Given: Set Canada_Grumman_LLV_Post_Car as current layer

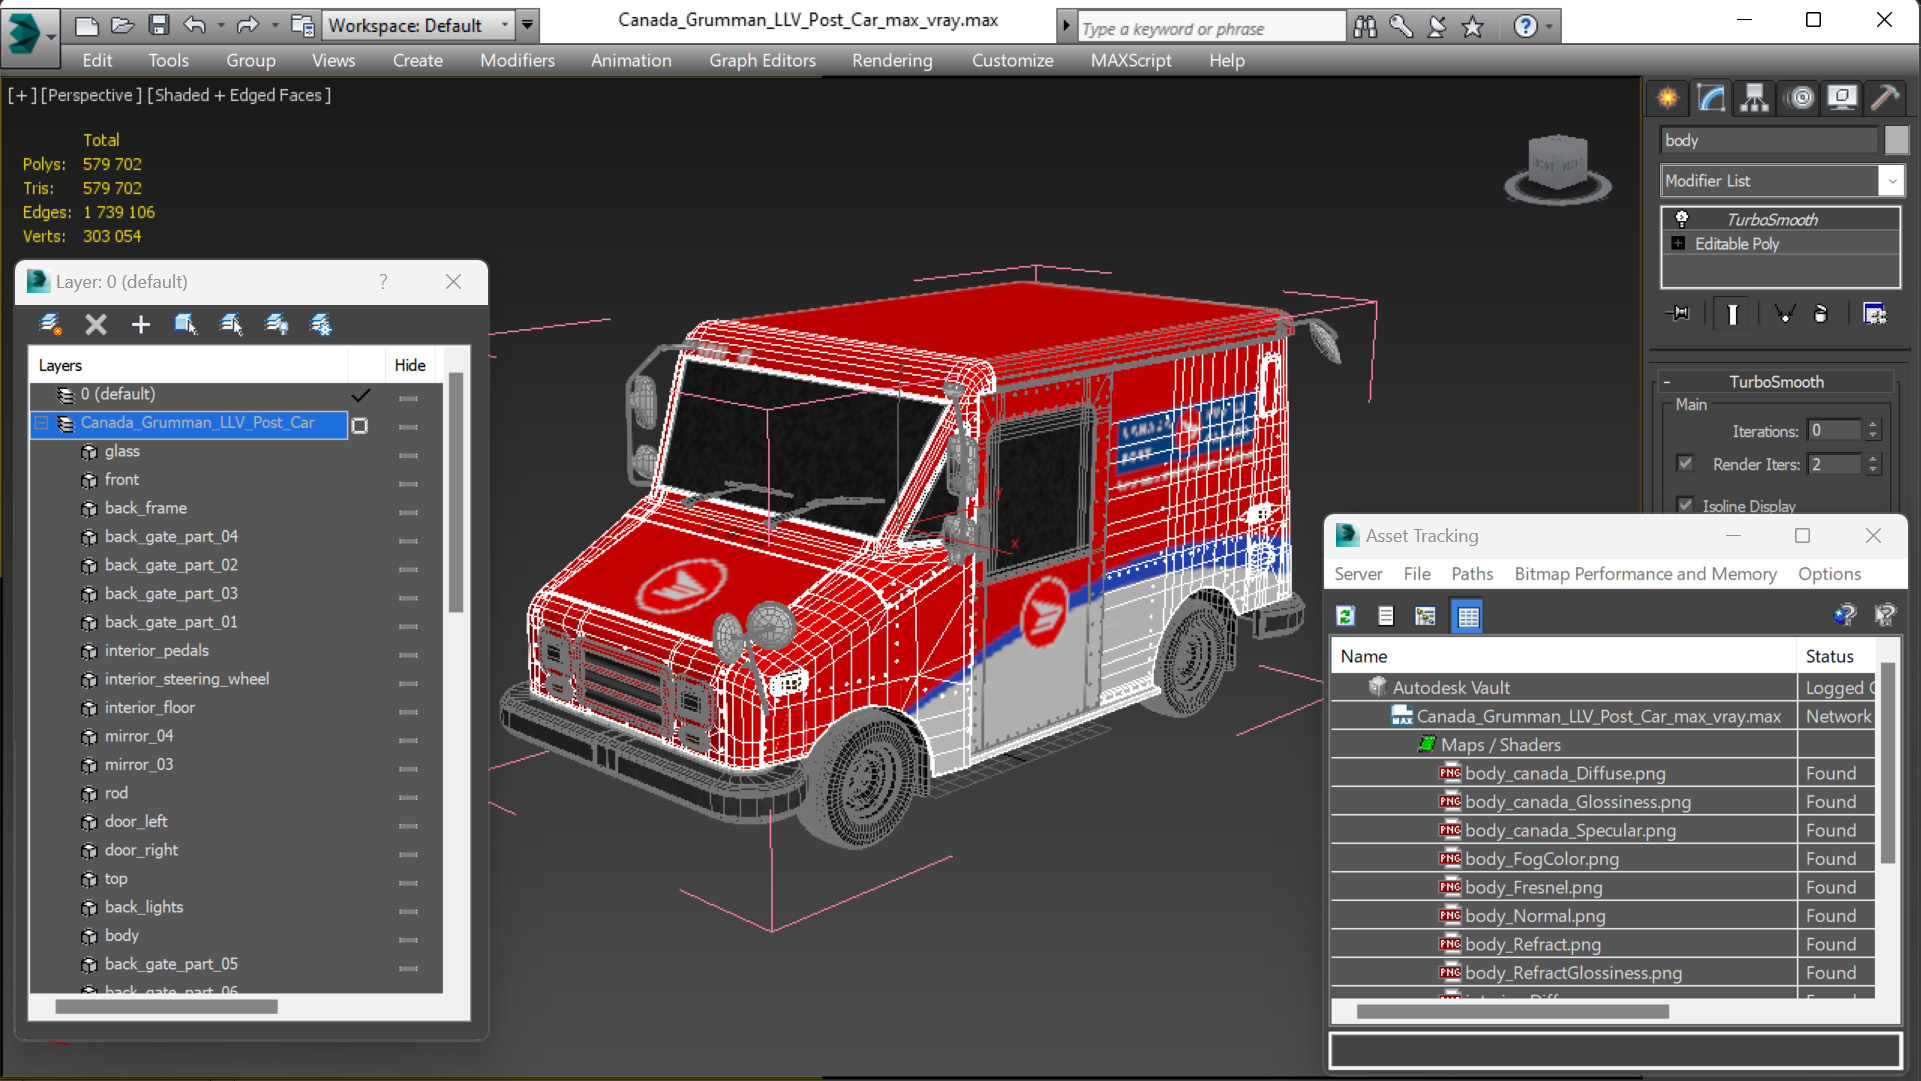Looking at the screenshot, I should 360,425.
